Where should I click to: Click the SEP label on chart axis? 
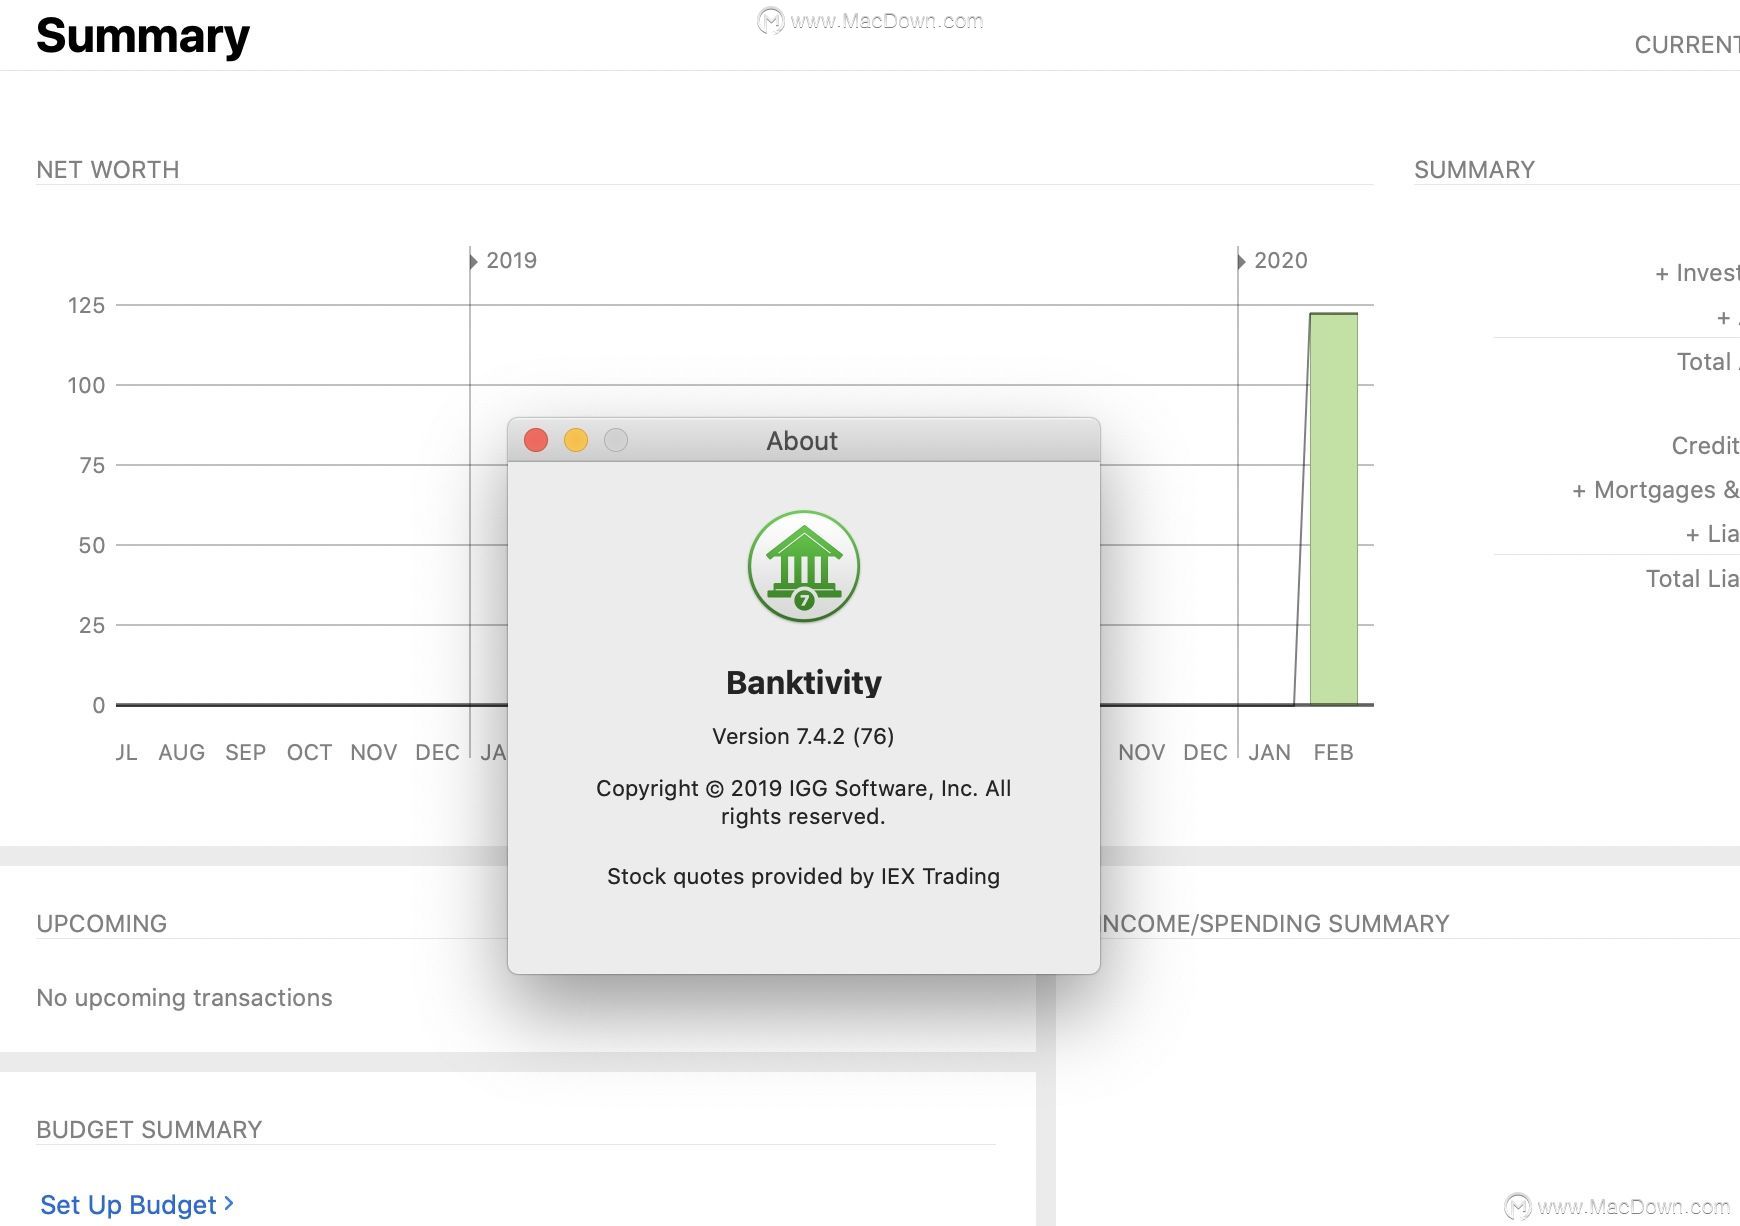click(246, 753)
